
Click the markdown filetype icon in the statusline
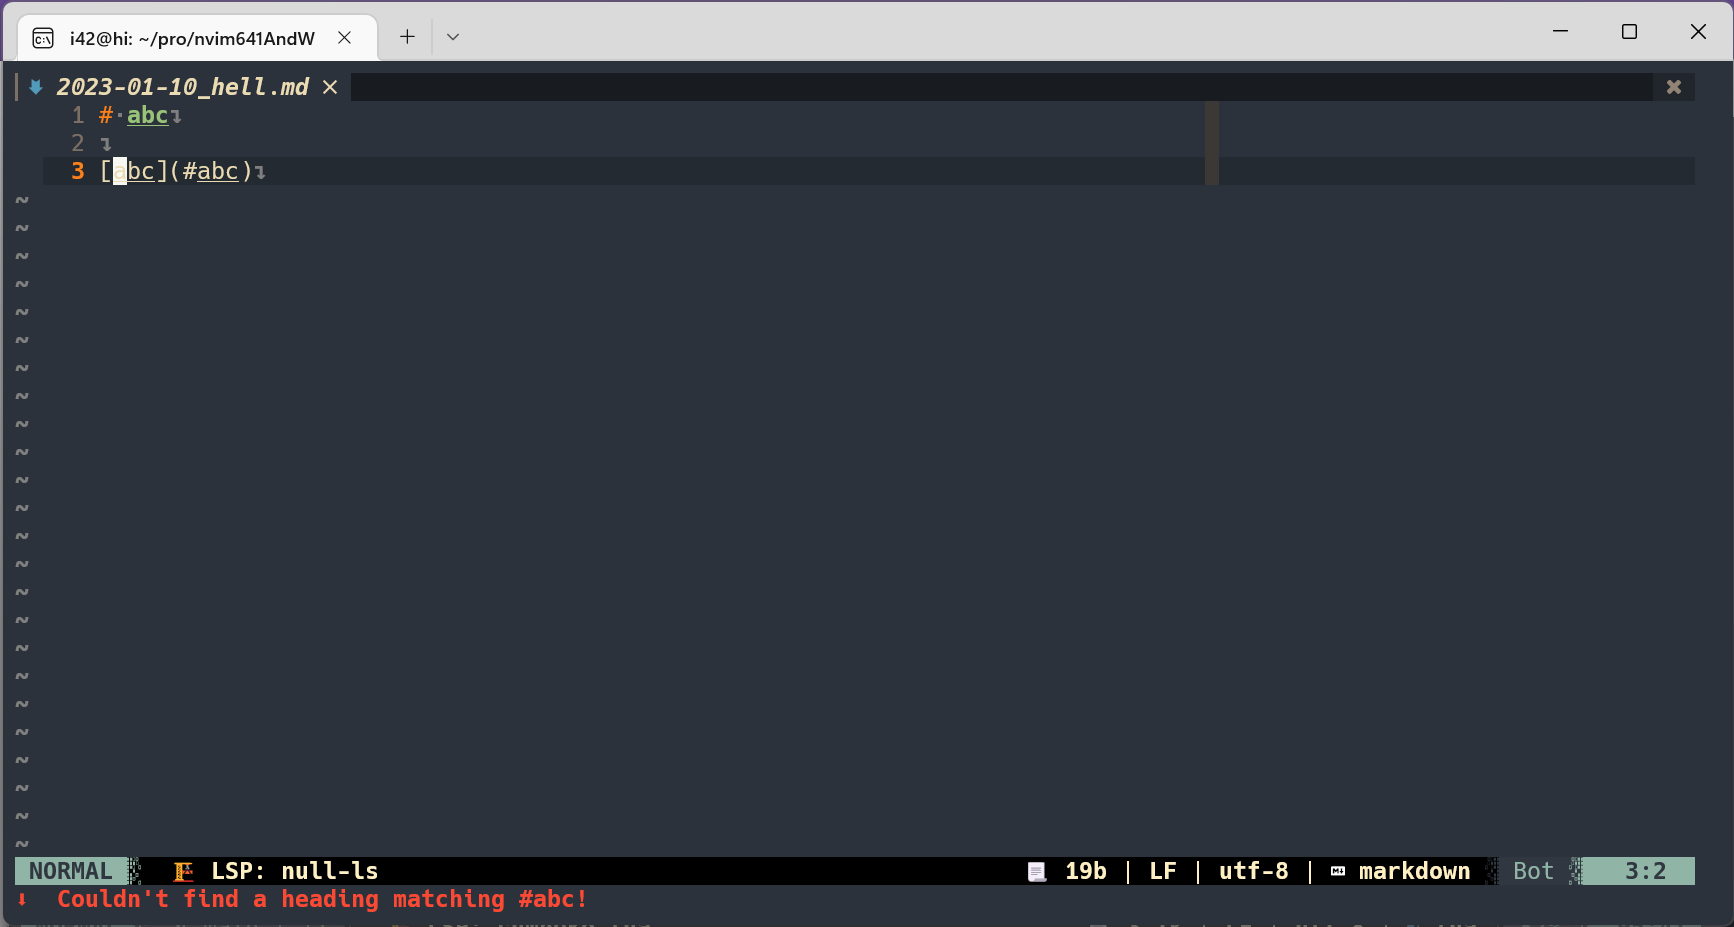(1338, 871)
